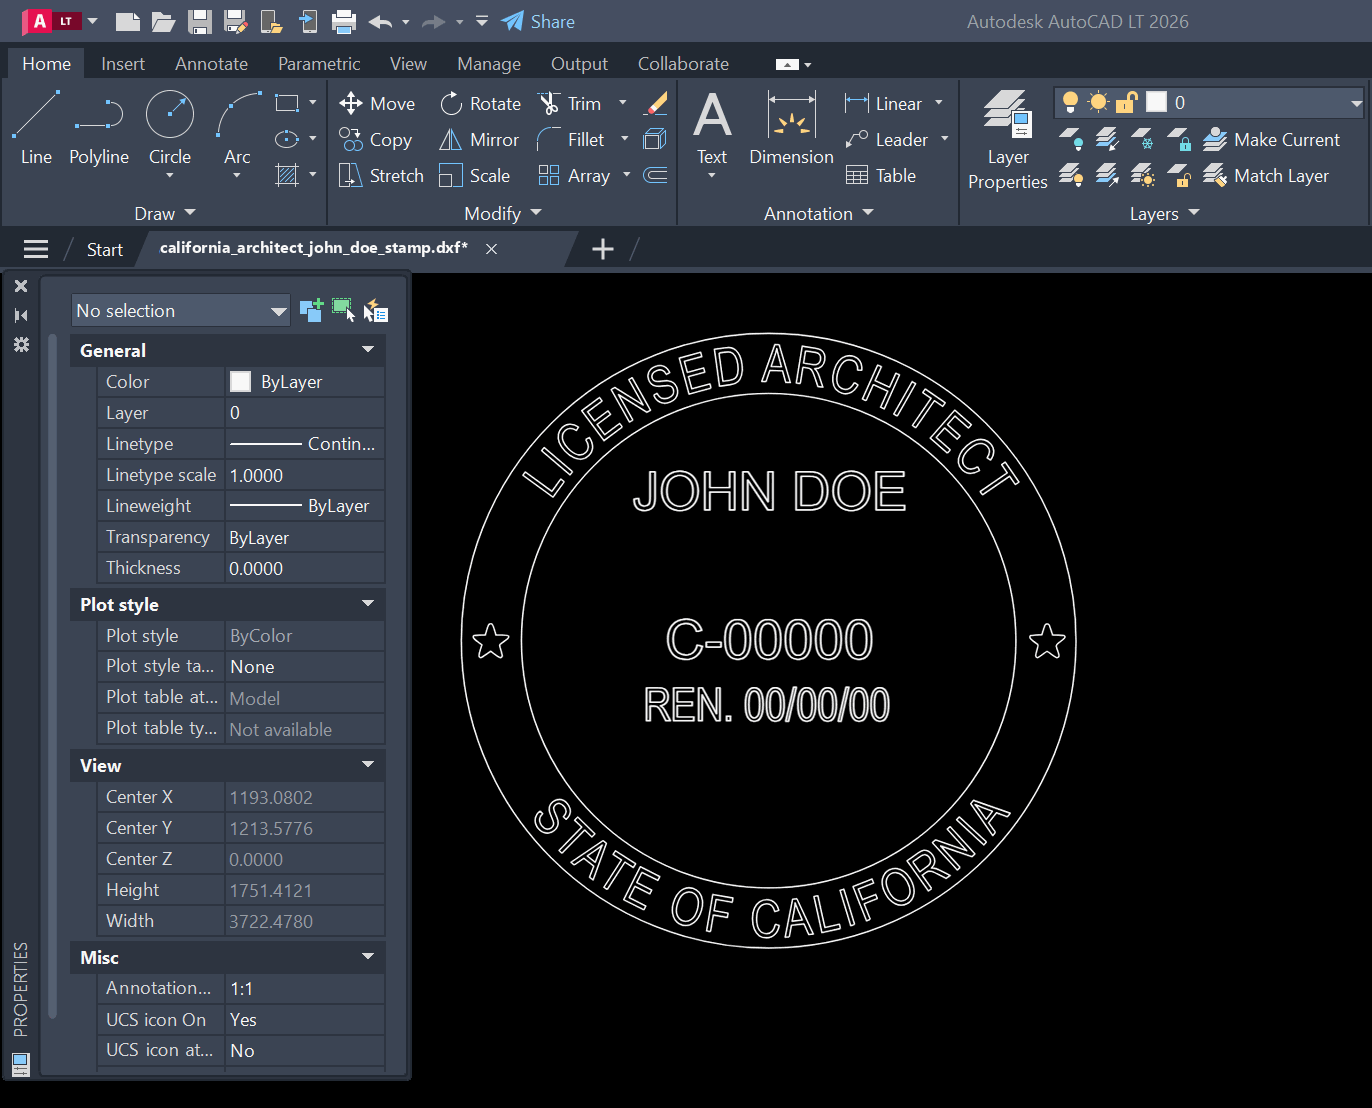Screen dimensions: 1372x1108
Task: Activate the Scale command
Action: [474, 175]
